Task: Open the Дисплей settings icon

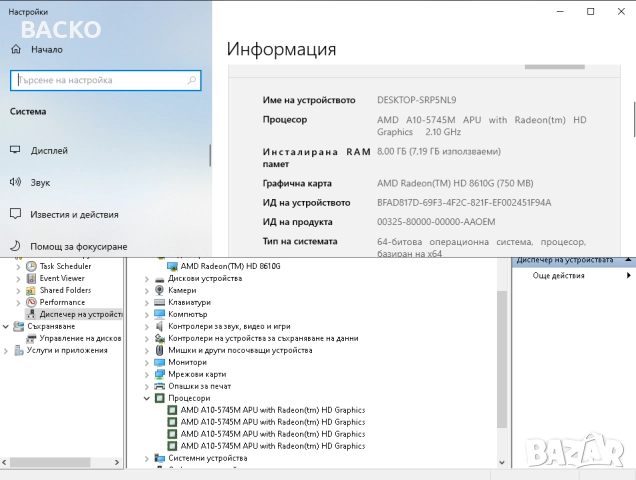Action: click(x=15, y=150)
